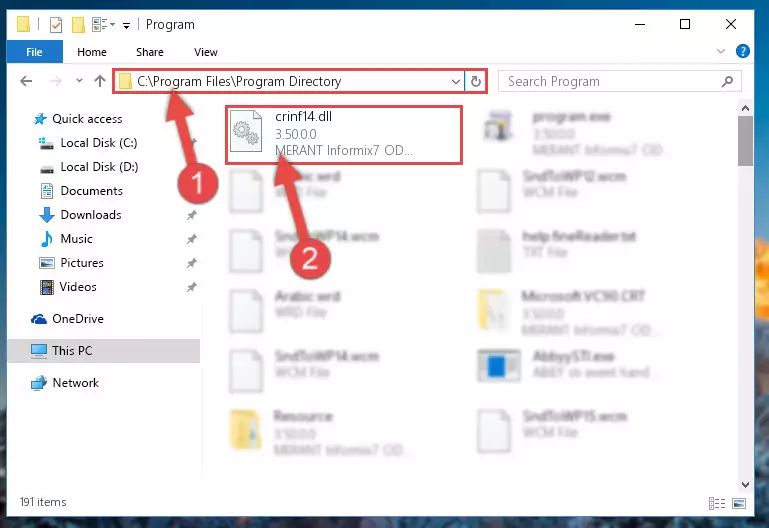Click the pin icon beside Pictures
This screenshot has height=528, width=769.
192,263
